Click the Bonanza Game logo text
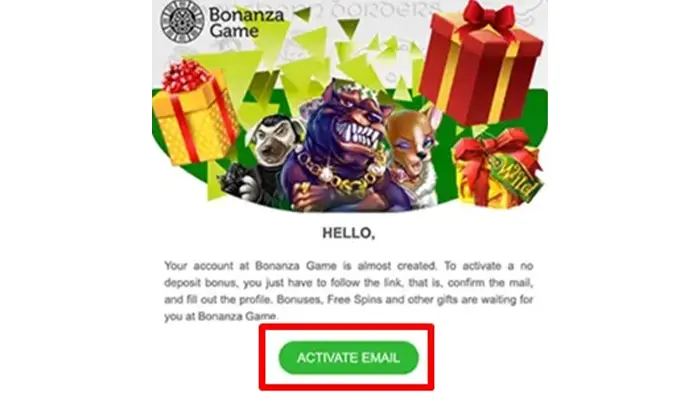This screenshot has height=400, width=700. (246, 23)
